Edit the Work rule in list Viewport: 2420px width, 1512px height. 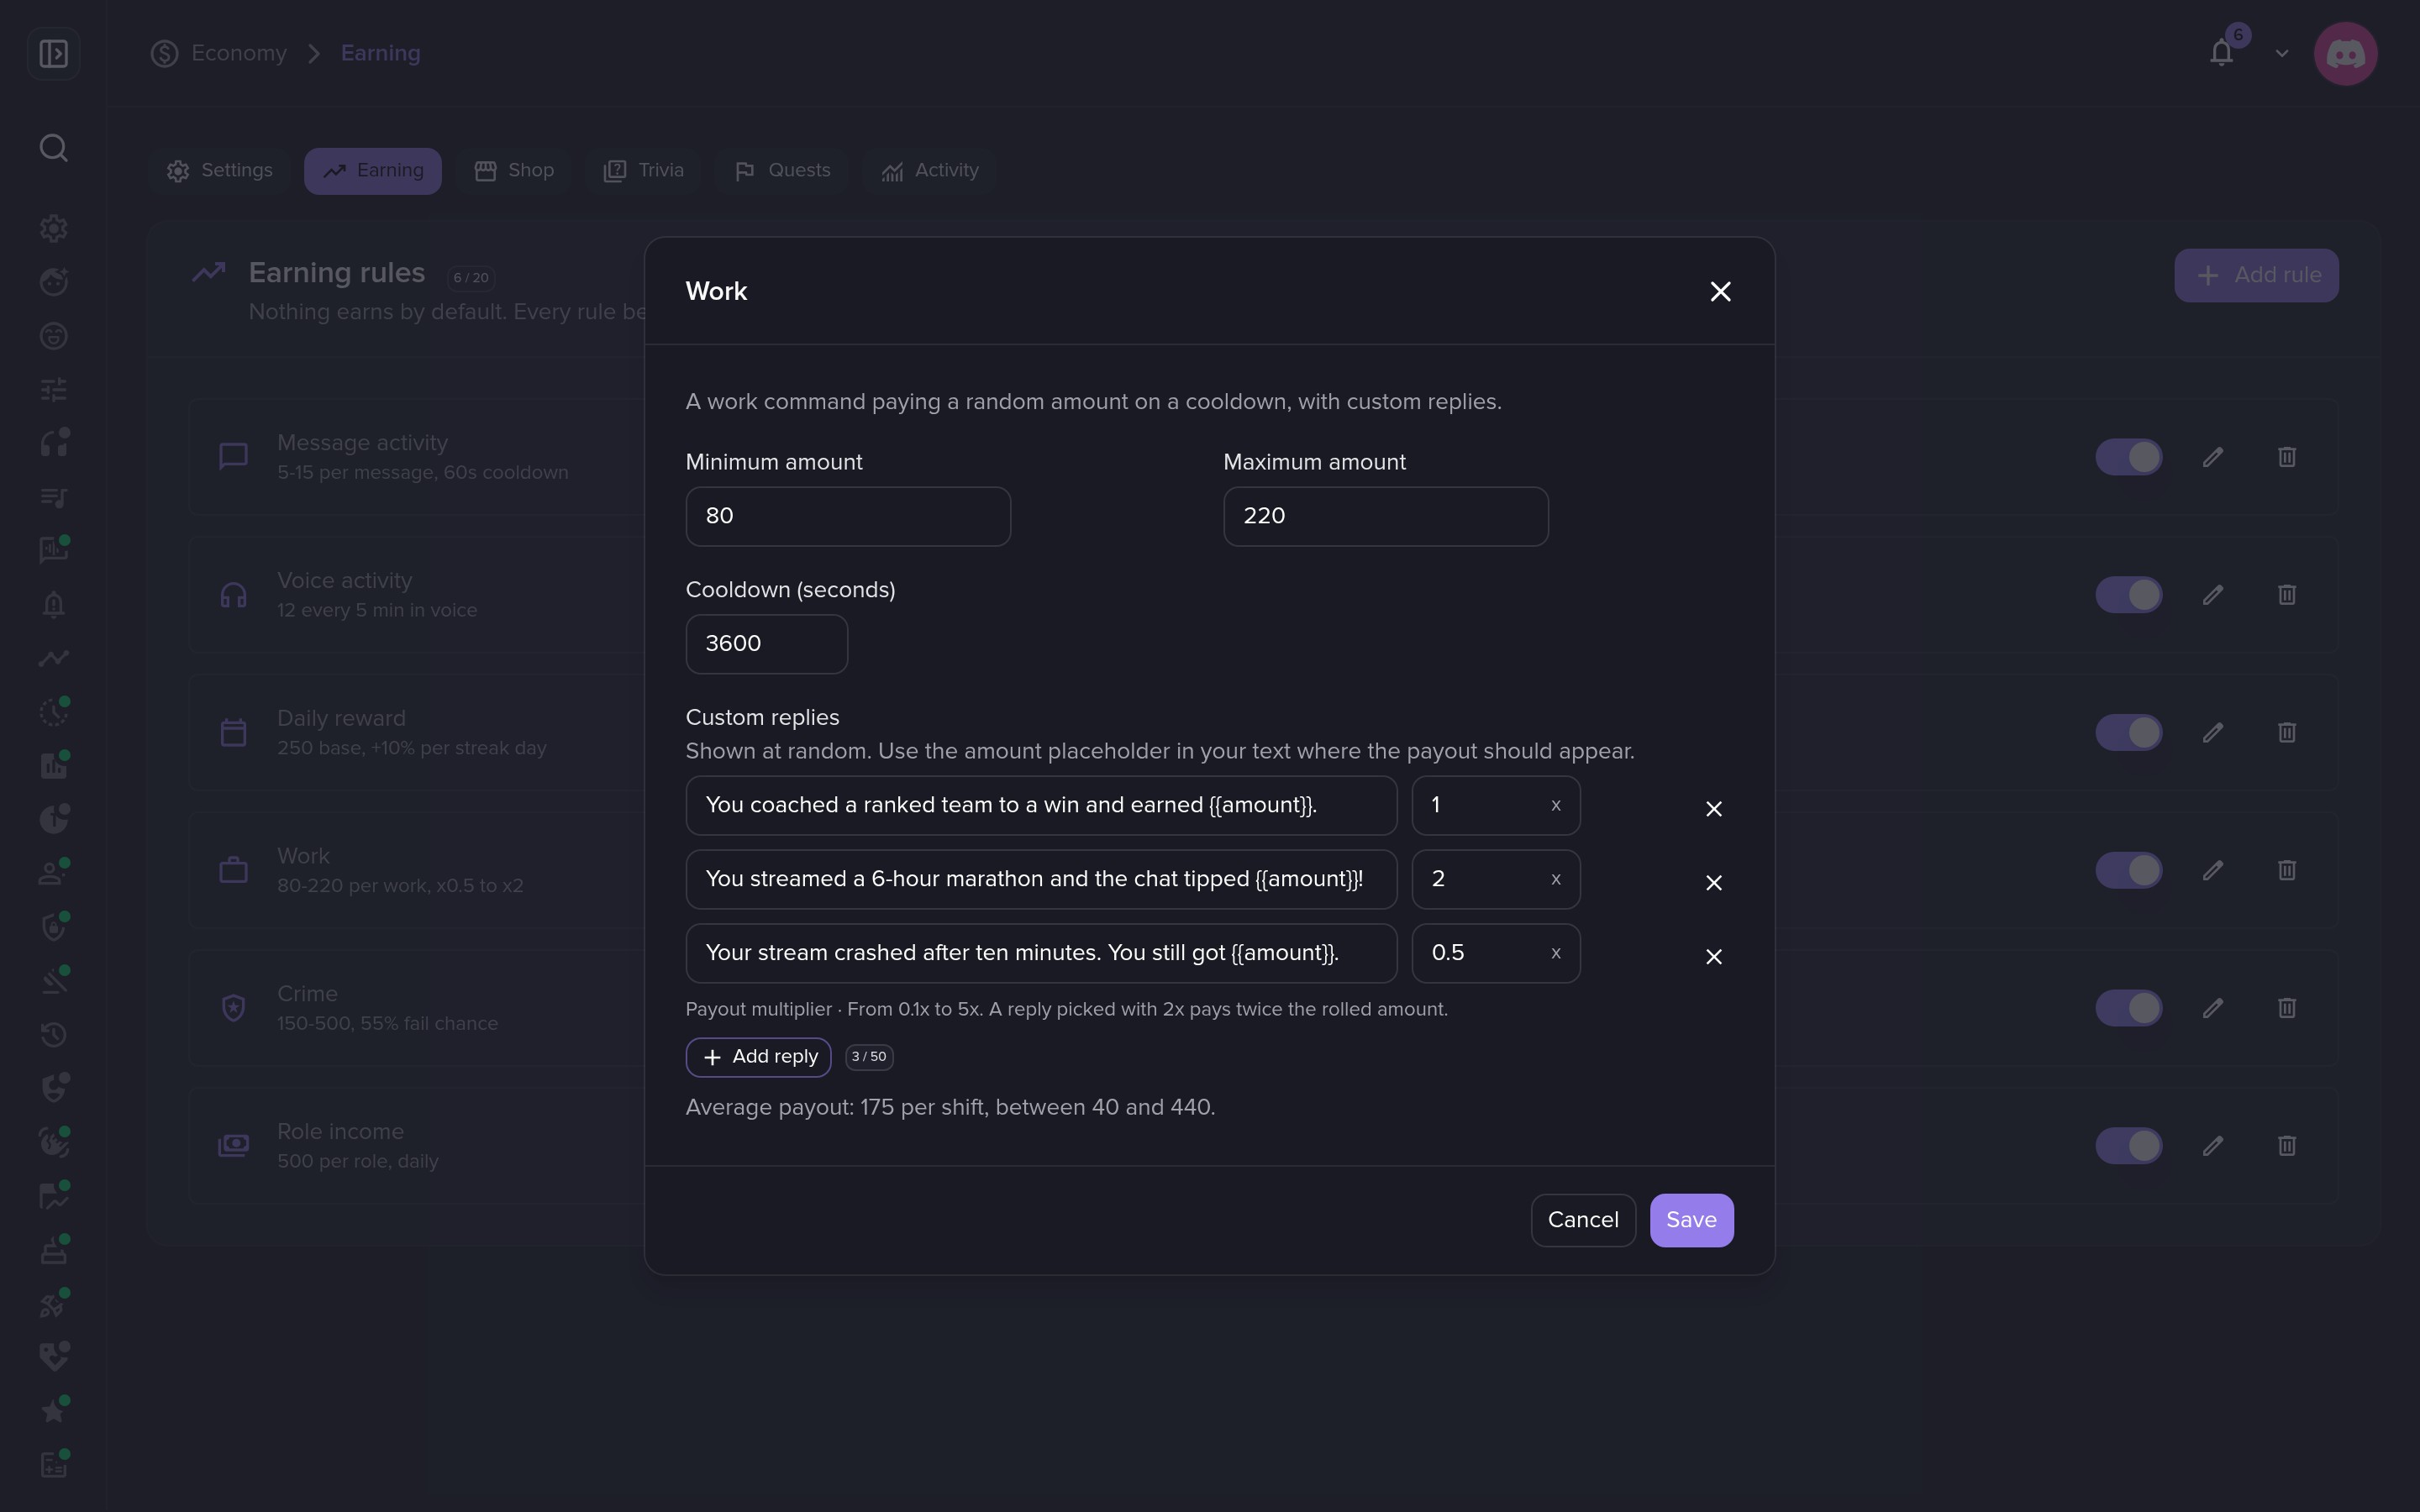2213,870
